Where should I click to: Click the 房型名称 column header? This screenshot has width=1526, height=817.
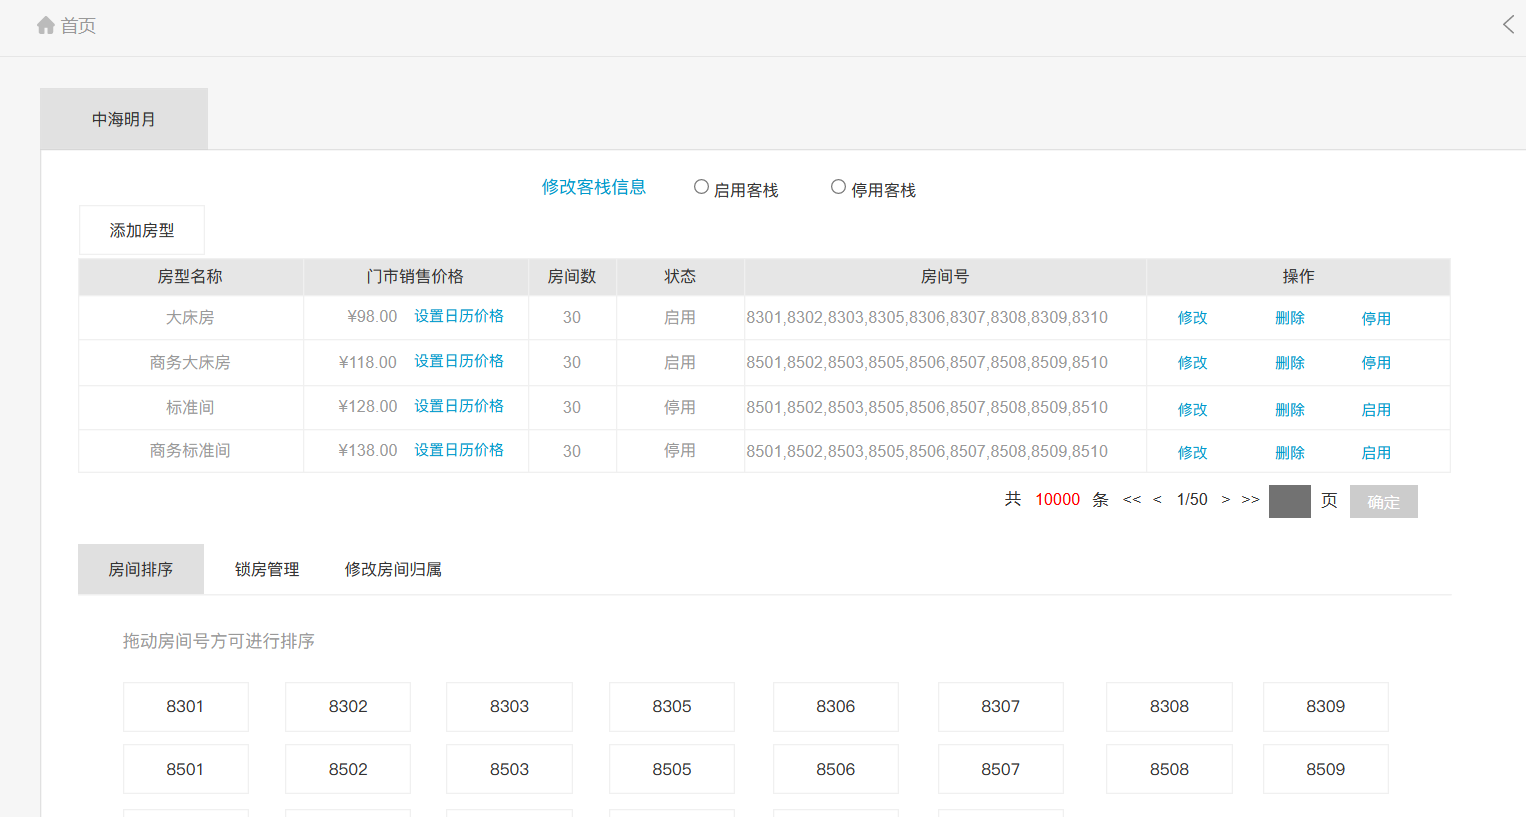(x=190, y=277)
